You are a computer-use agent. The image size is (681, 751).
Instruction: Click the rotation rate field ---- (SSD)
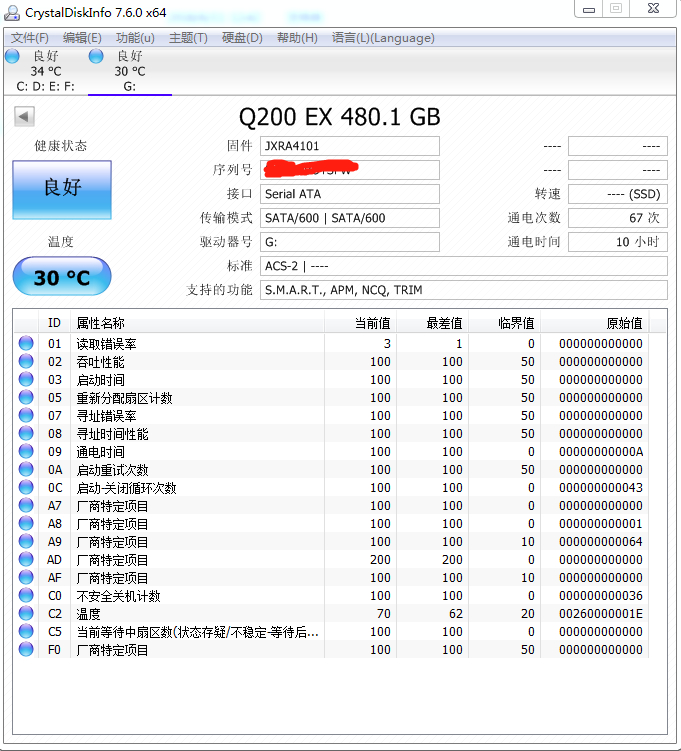618,194
